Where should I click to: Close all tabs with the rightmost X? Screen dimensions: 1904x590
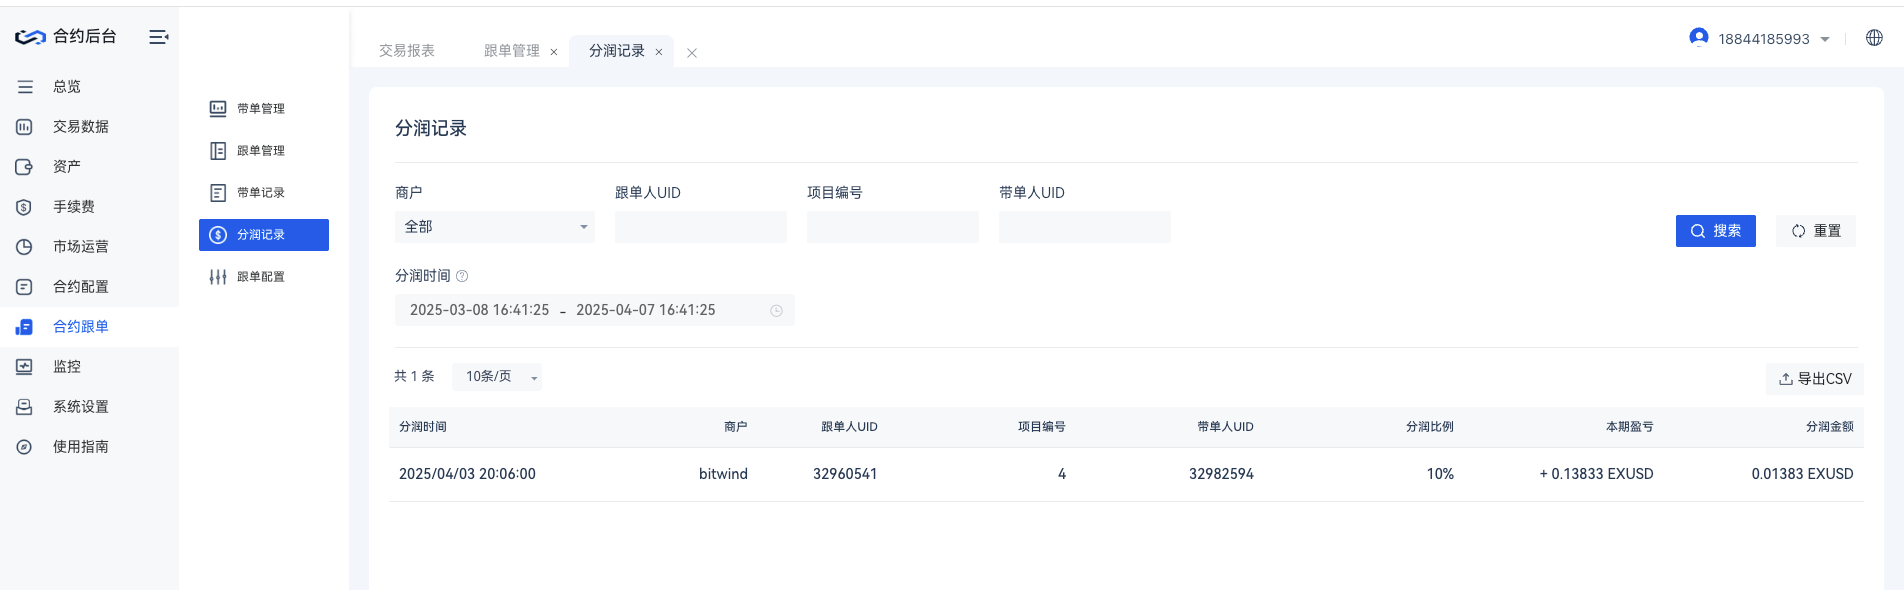point(692,53)
